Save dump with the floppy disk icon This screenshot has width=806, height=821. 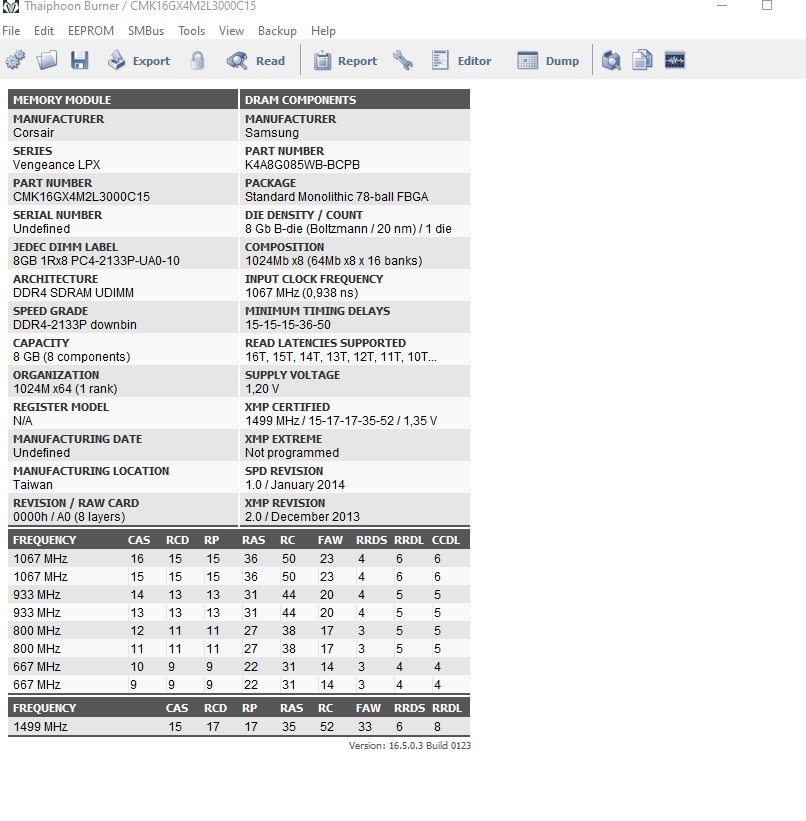click(80, 60)
